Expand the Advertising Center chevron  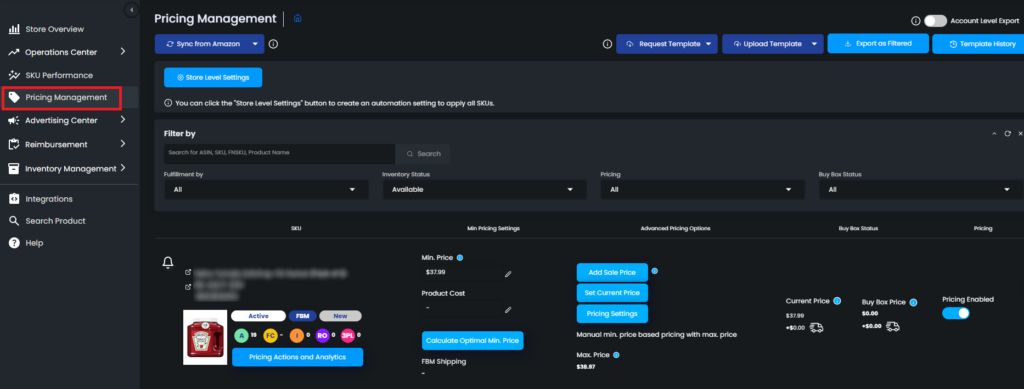(x=123, y=119)
